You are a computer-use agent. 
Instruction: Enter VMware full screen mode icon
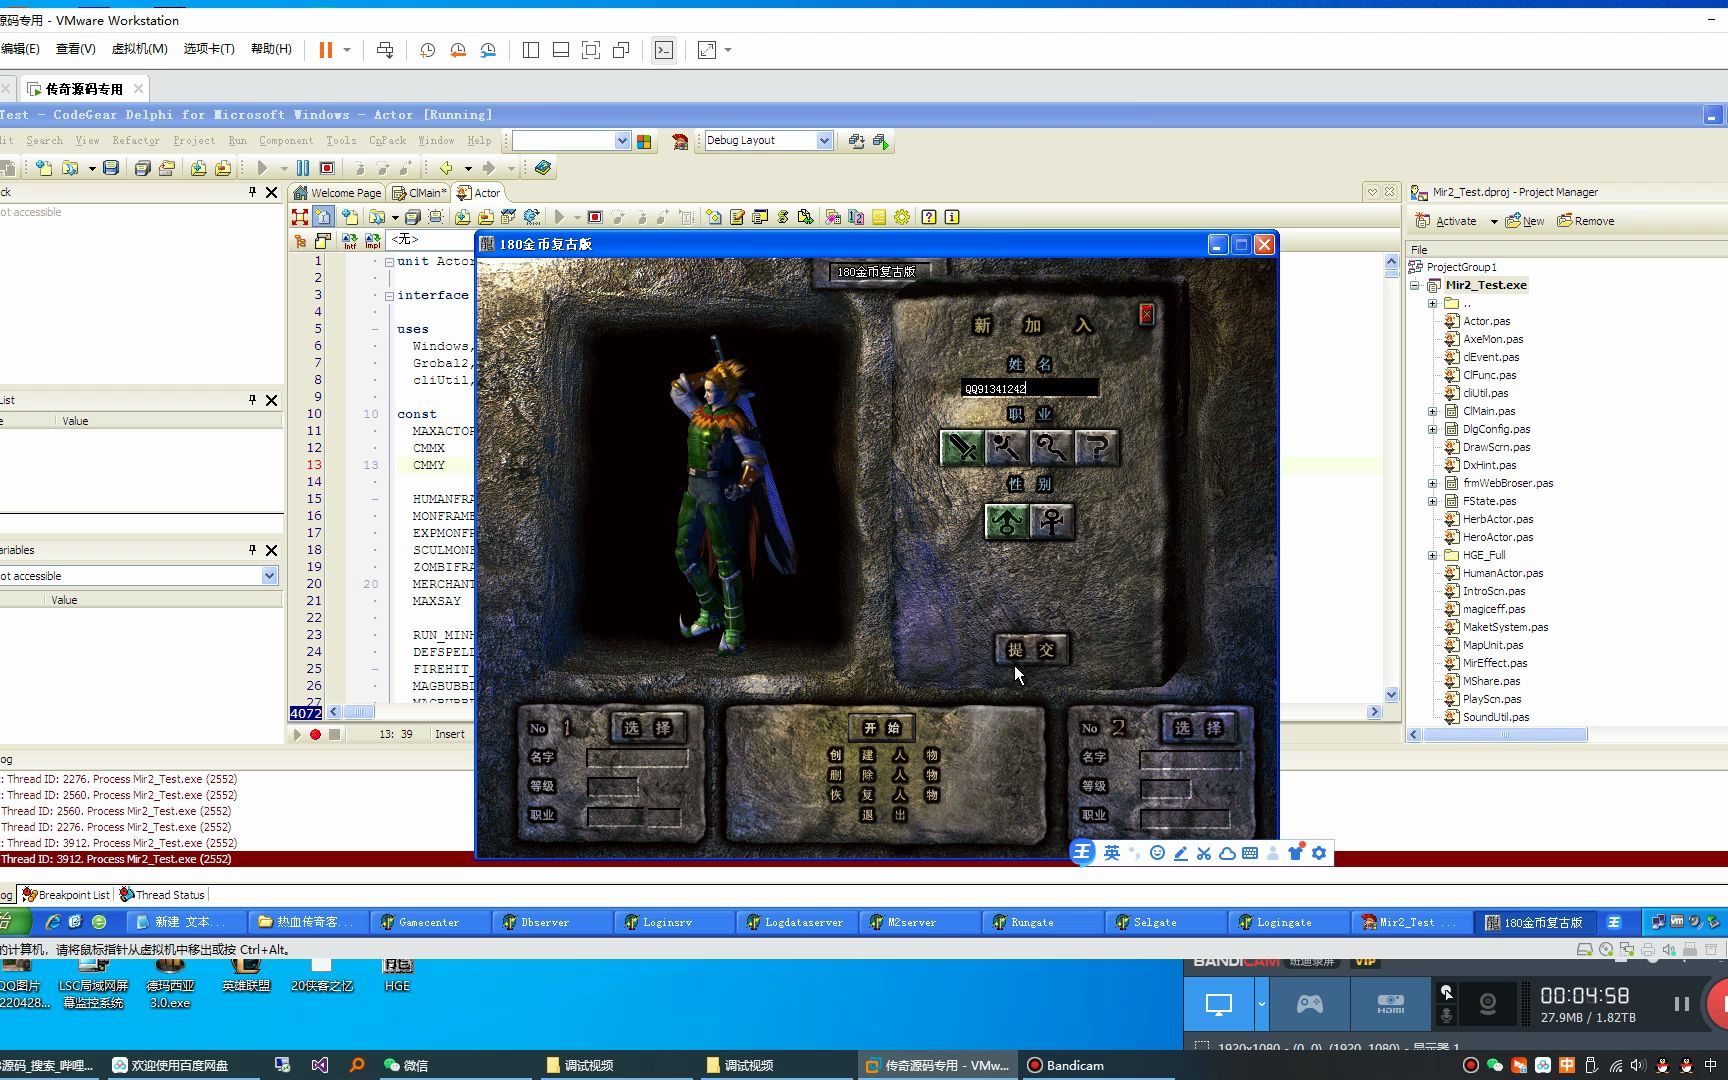[x=591, y=50]
